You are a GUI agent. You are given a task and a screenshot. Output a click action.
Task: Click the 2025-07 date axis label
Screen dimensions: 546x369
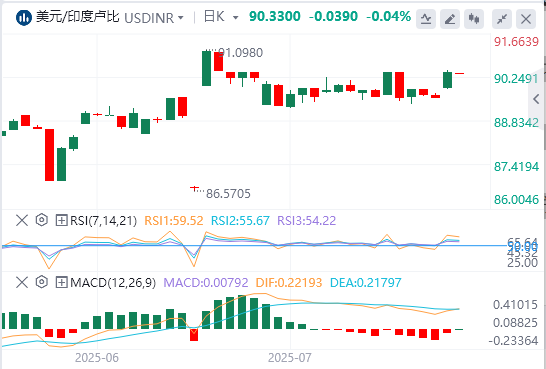[x=290, y=358]
